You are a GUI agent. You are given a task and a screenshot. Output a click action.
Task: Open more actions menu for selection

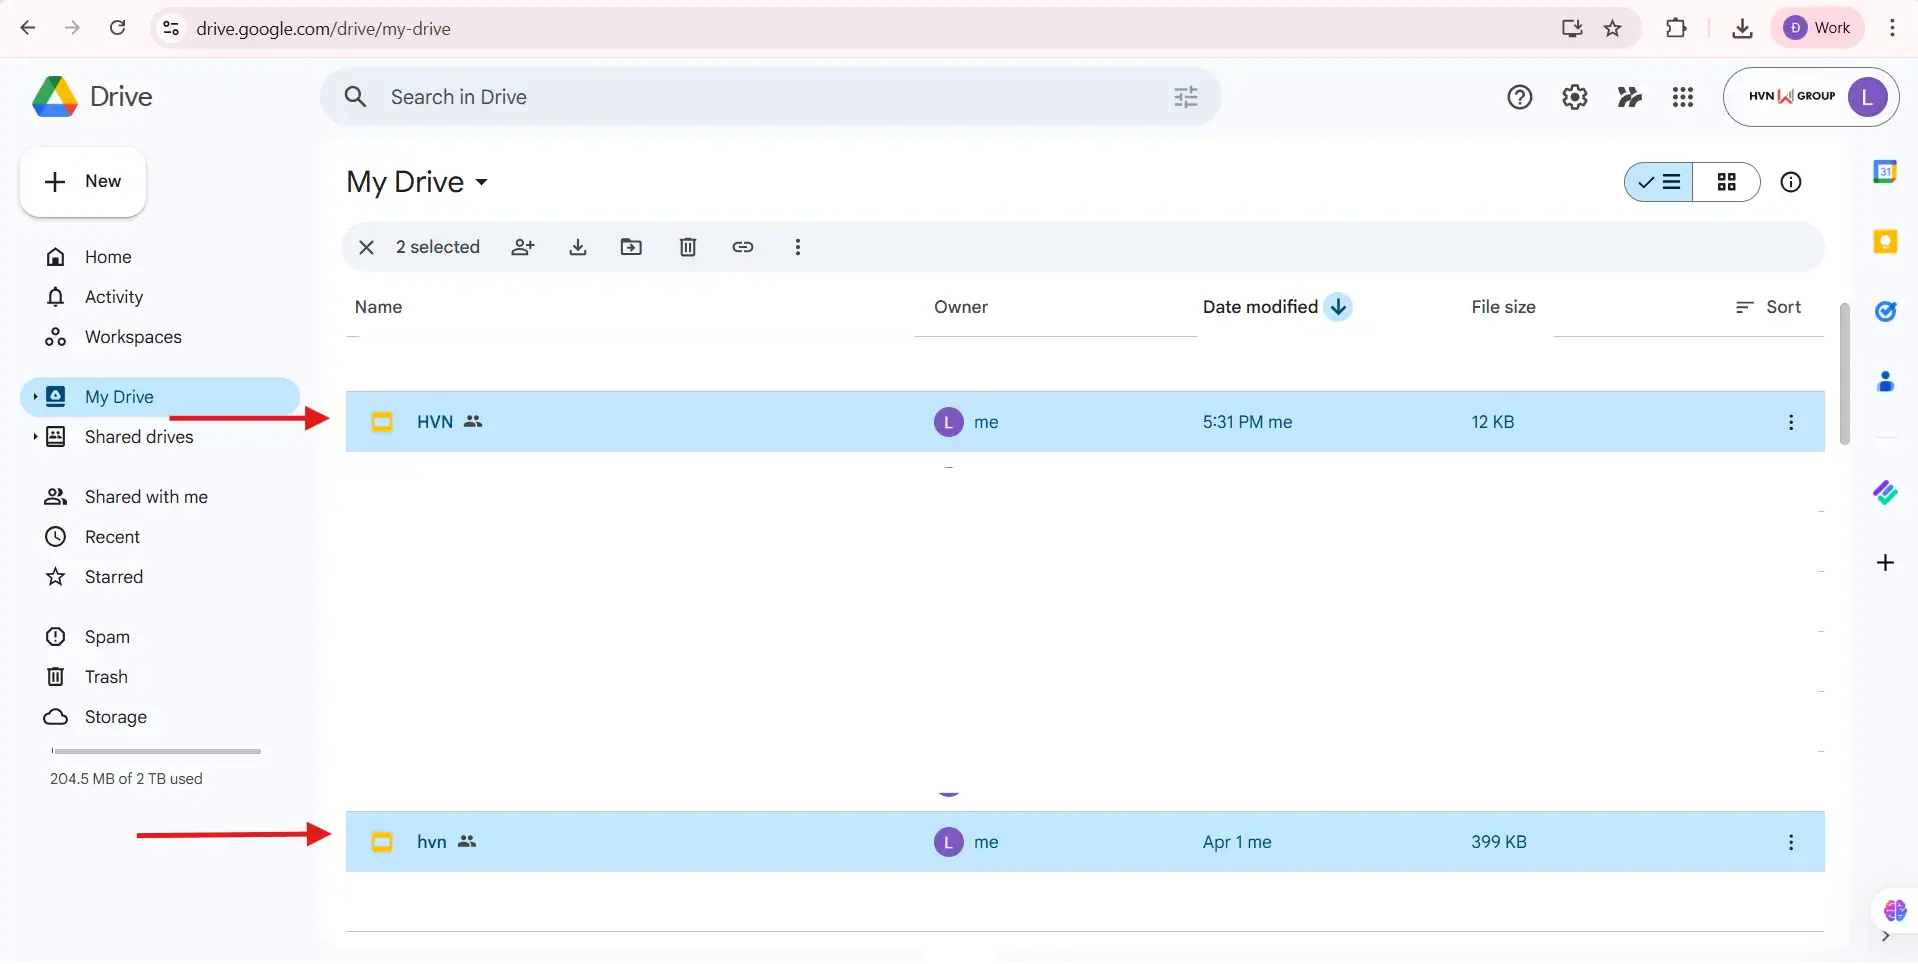coord(798,247)
